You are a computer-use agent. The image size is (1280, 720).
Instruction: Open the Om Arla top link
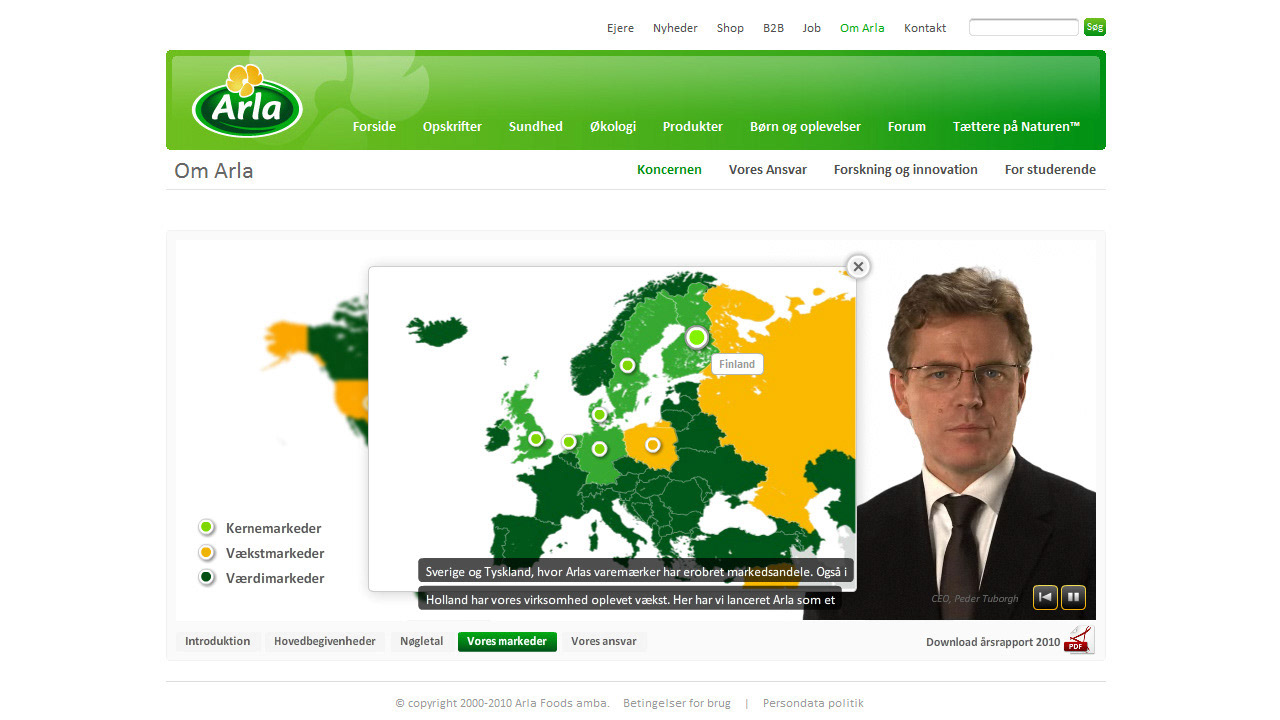tap(862, 28)
